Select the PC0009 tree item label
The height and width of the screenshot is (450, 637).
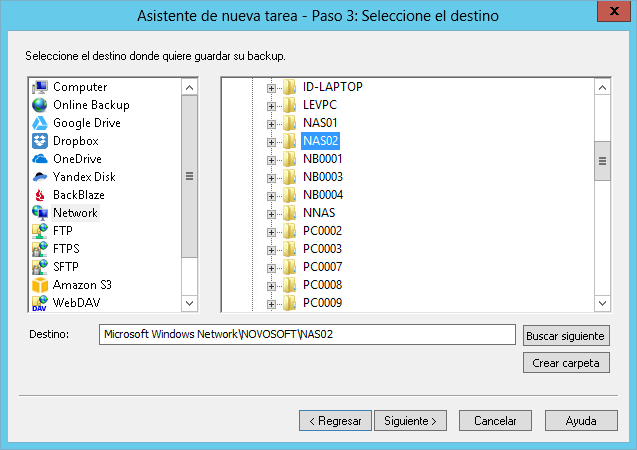click(x=323, y=303)
